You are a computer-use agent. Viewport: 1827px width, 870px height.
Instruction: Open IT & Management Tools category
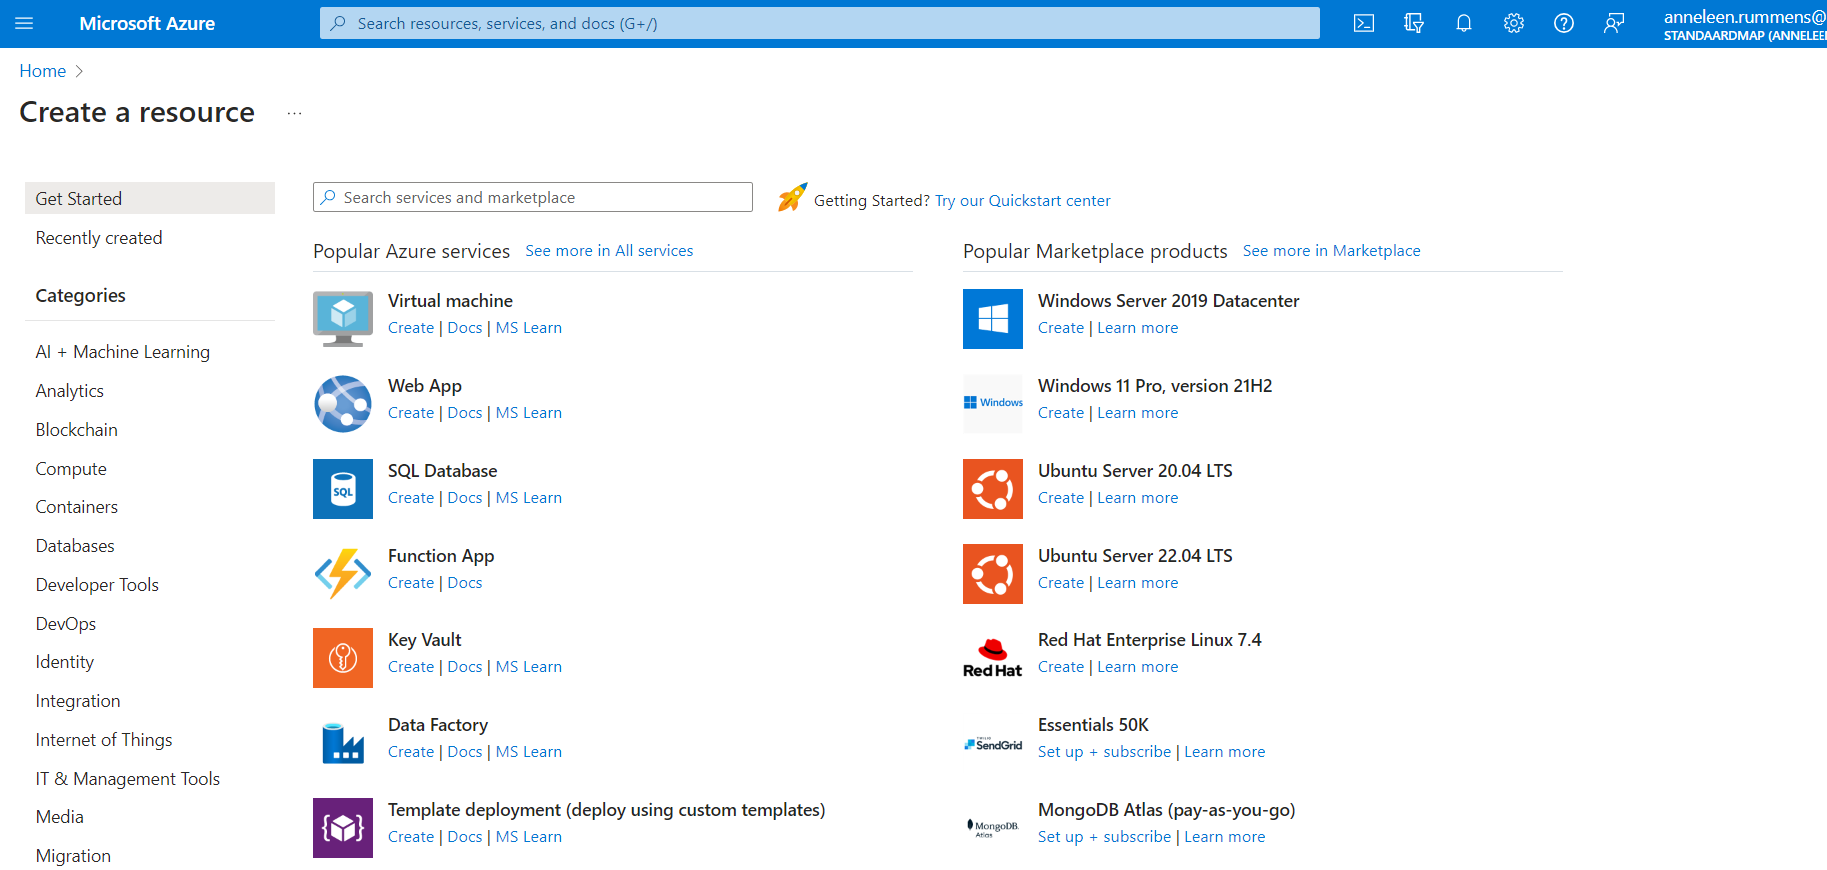[x=128, y=779]
